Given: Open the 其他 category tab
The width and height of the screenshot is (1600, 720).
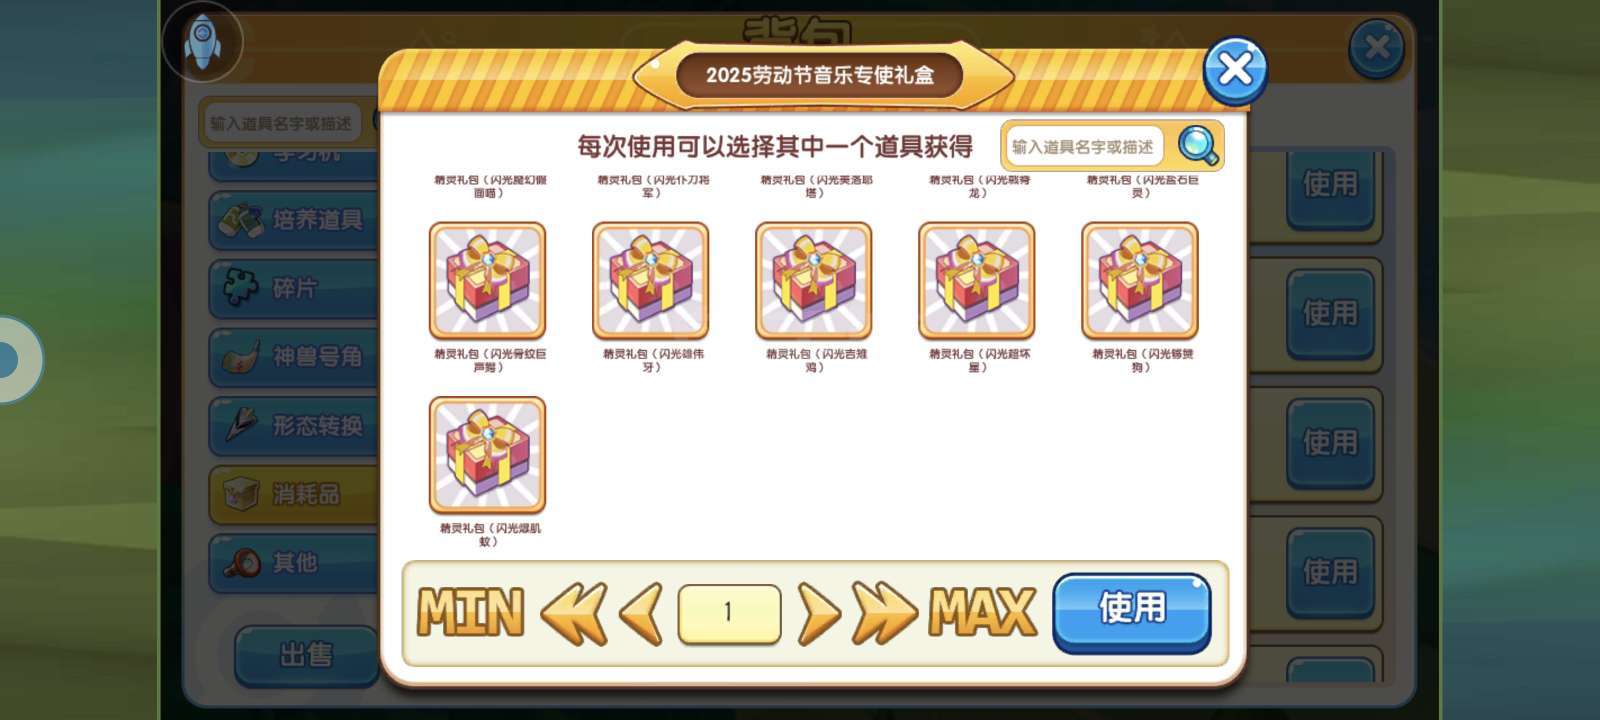Looking at the screenshot, I should click(x=292, y=563).
